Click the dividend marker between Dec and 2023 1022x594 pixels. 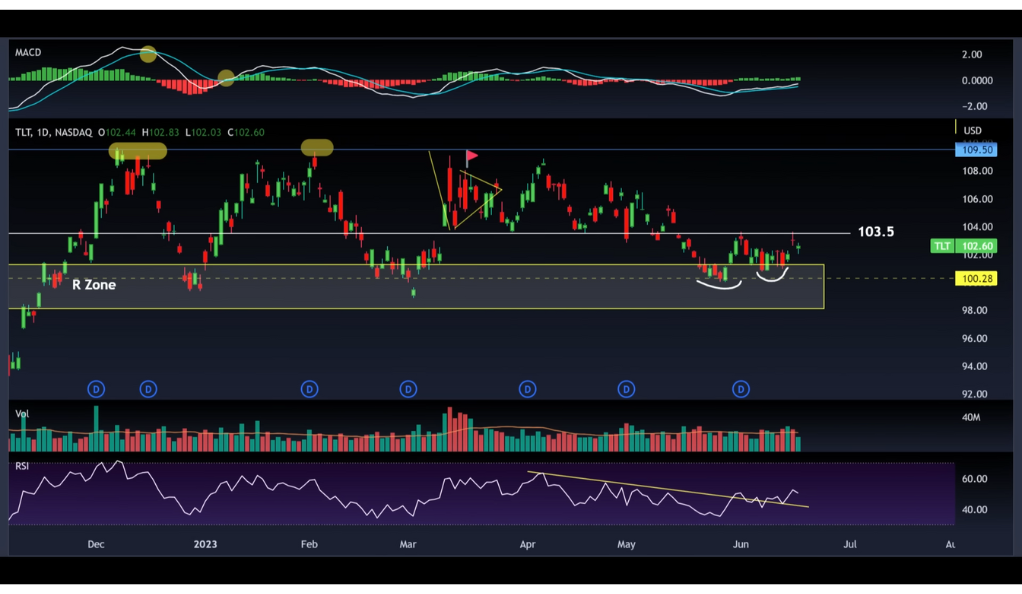coord(148,389)
